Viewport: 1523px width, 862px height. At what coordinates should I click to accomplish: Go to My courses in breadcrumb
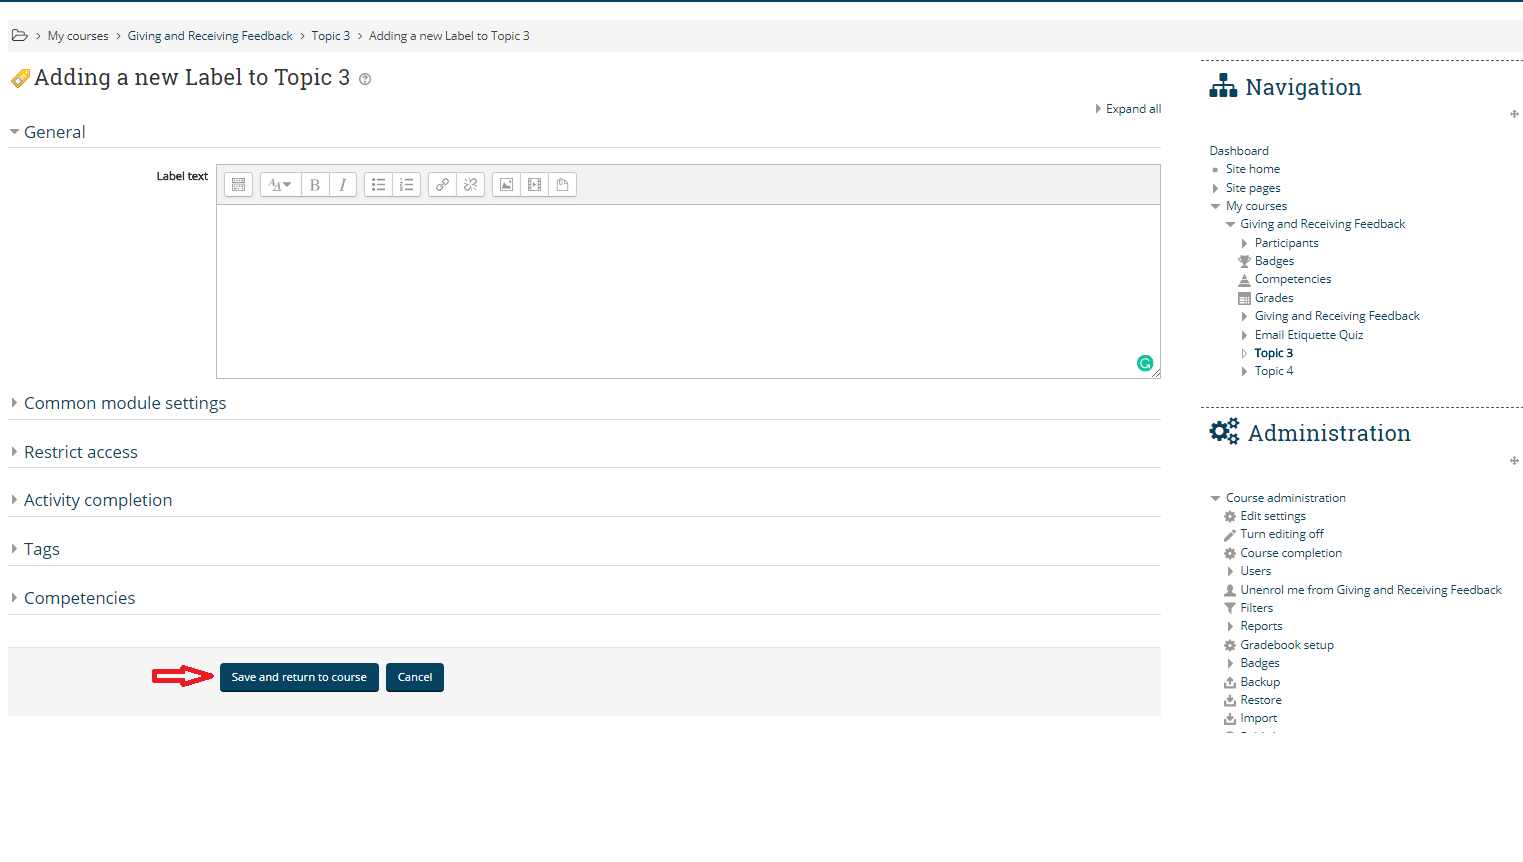coord(78,36)
